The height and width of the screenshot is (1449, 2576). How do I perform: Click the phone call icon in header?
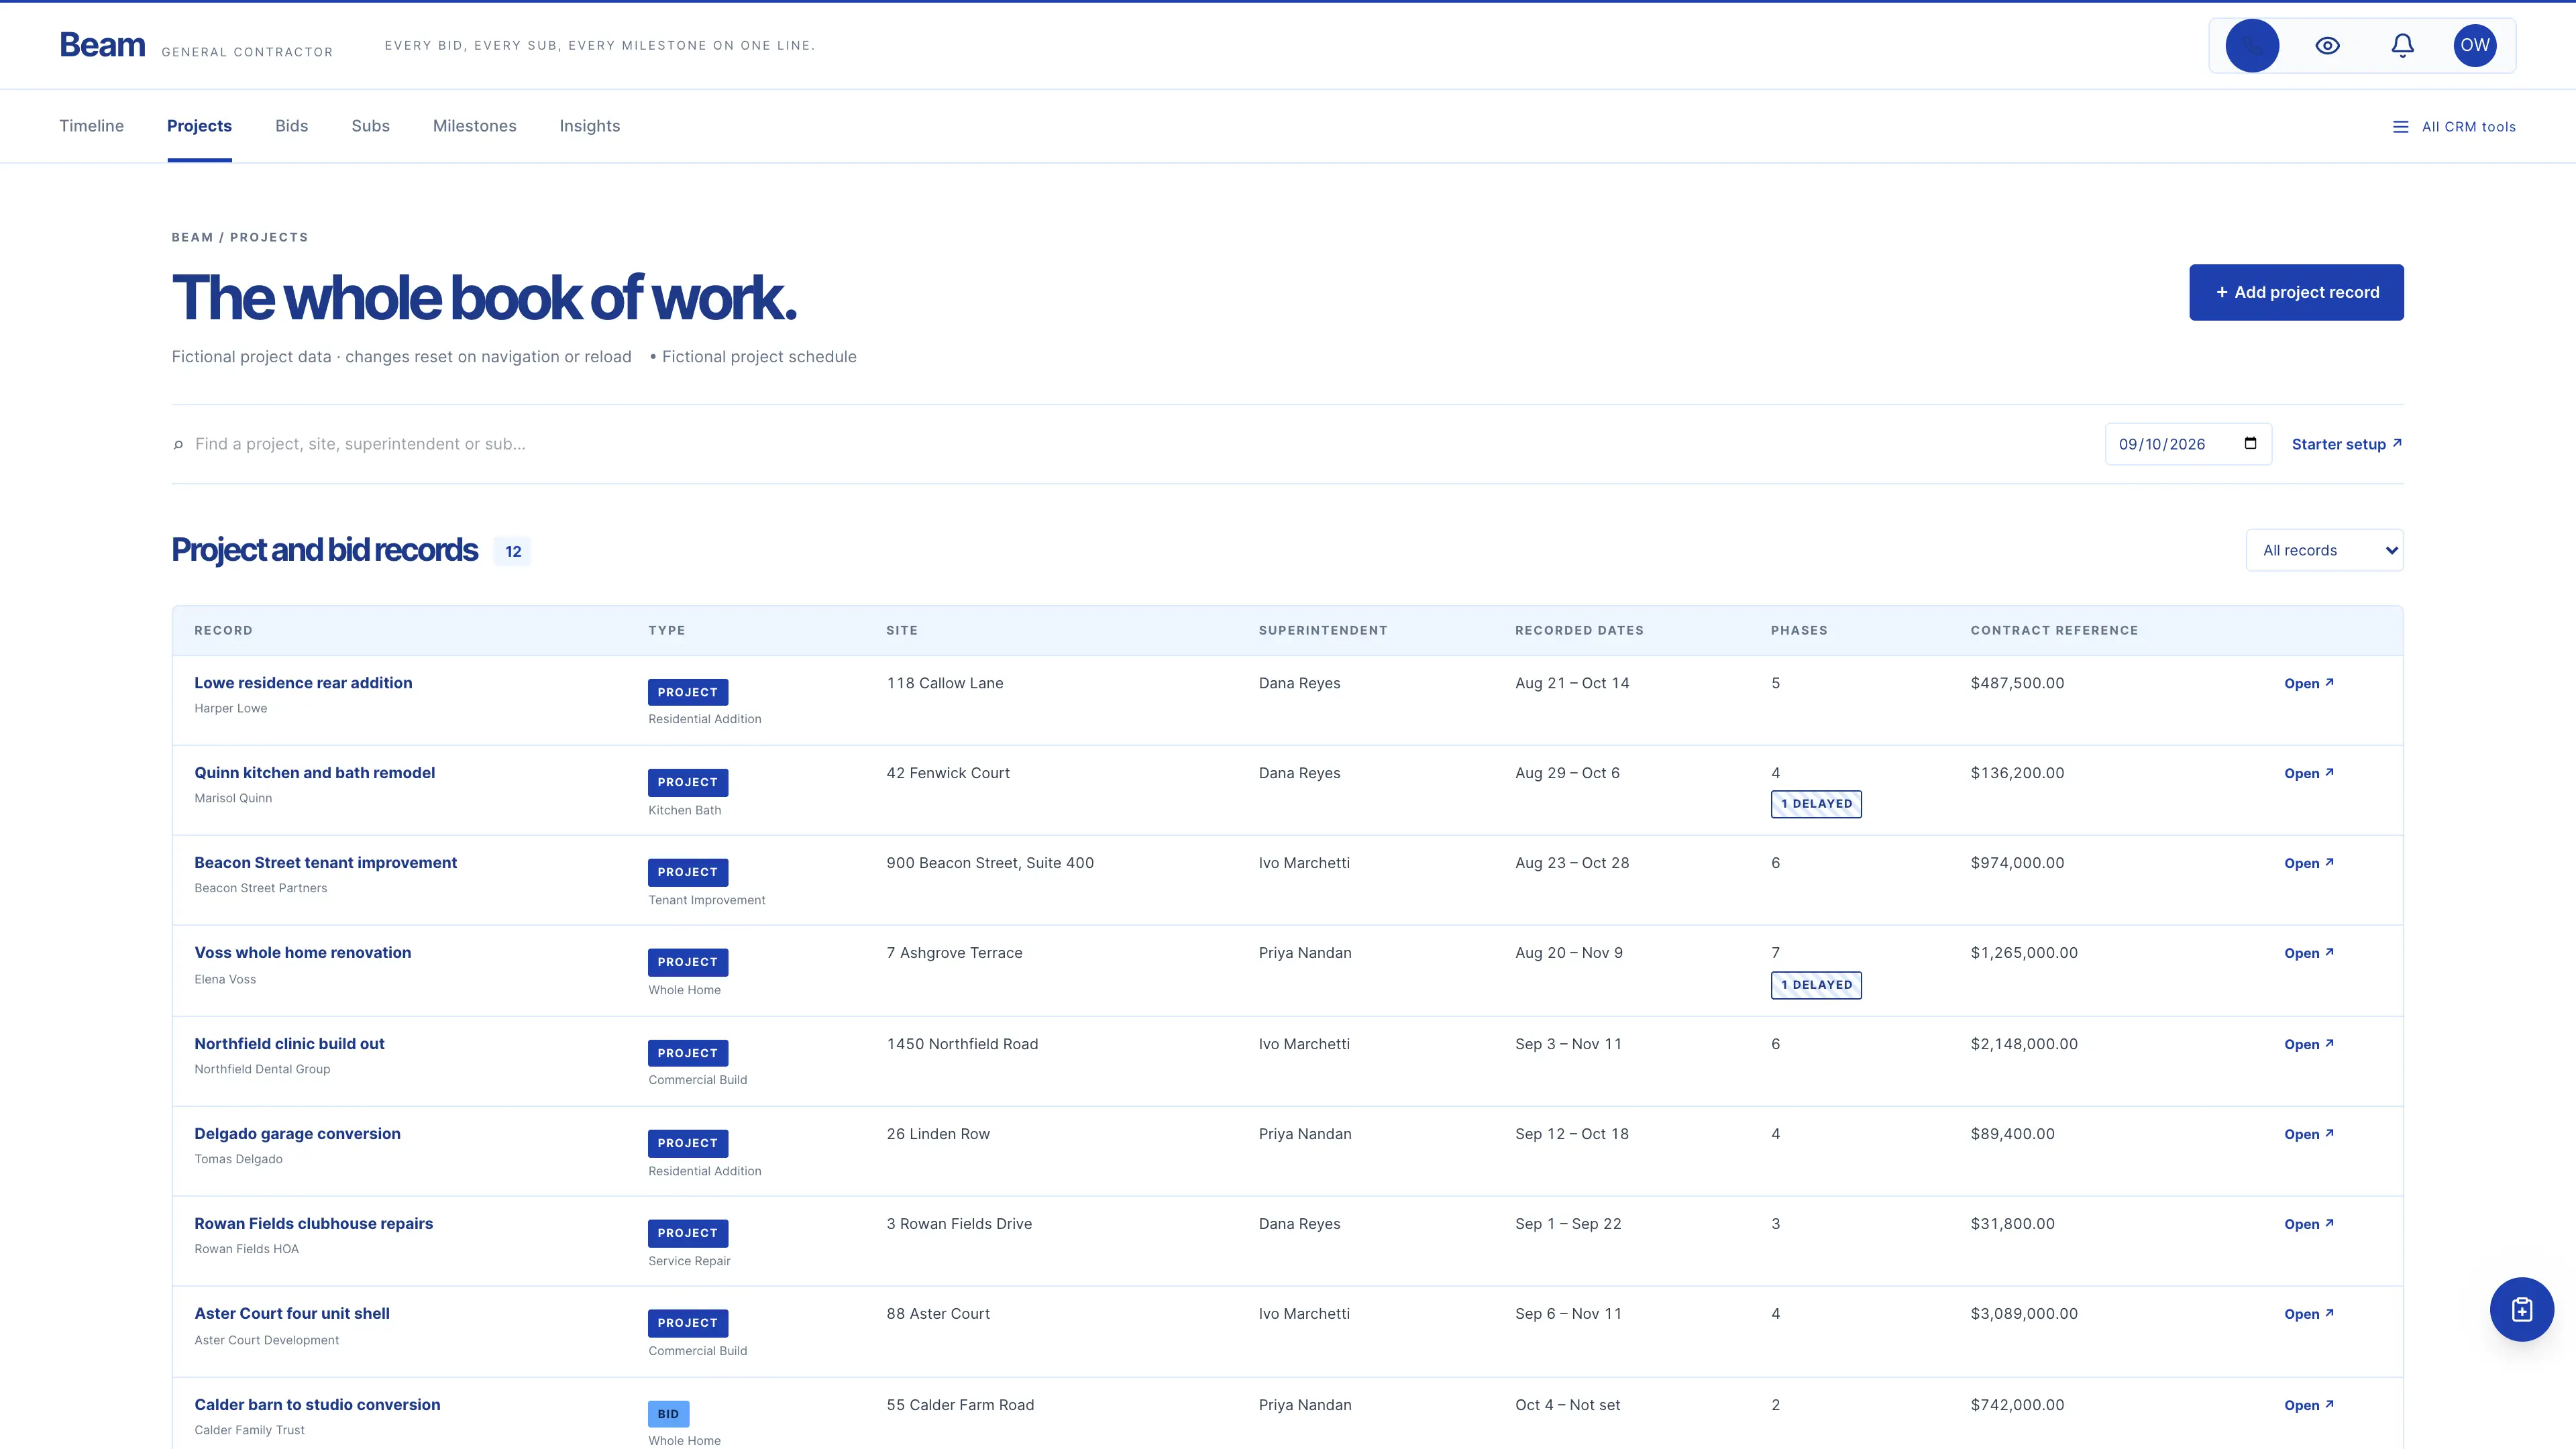point(2252,45)
